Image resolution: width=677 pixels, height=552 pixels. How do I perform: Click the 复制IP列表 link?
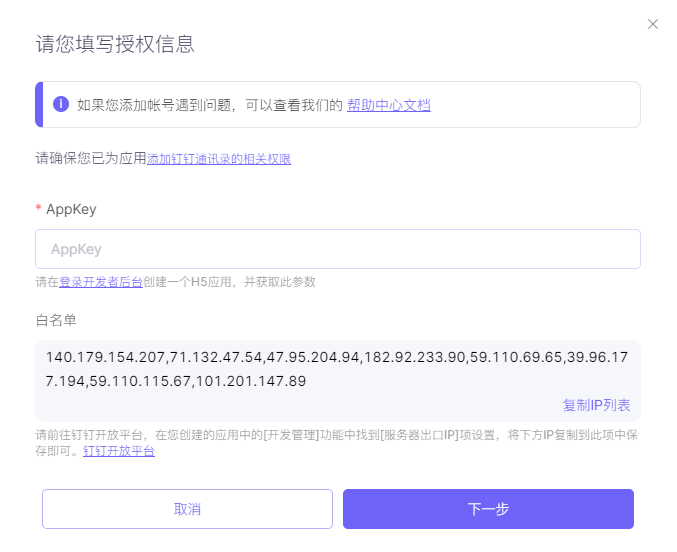[x=596, y=405]
